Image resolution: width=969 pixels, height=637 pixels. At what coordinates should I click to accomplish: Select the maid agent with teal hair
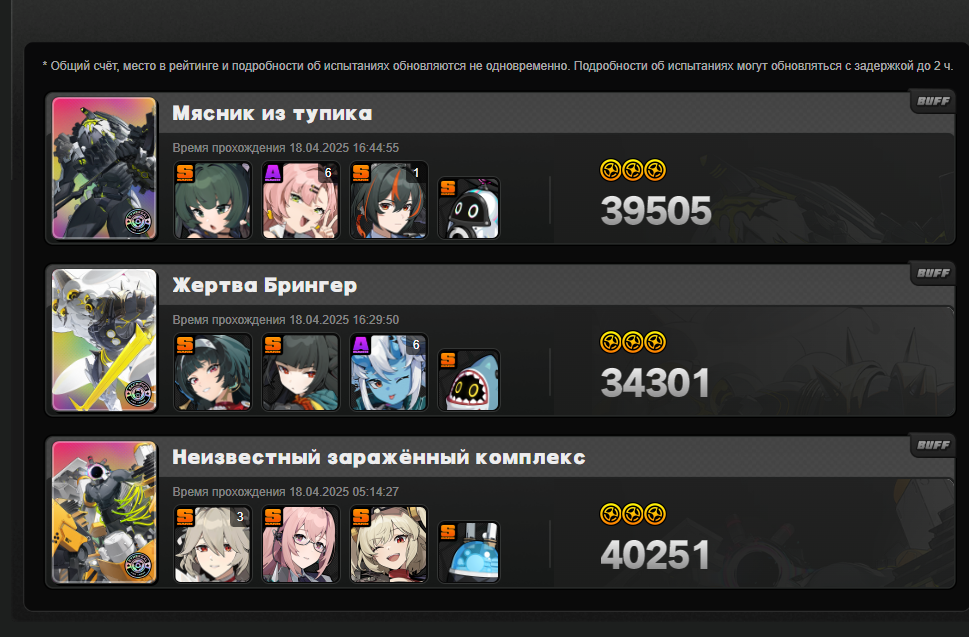click(213, 372)
